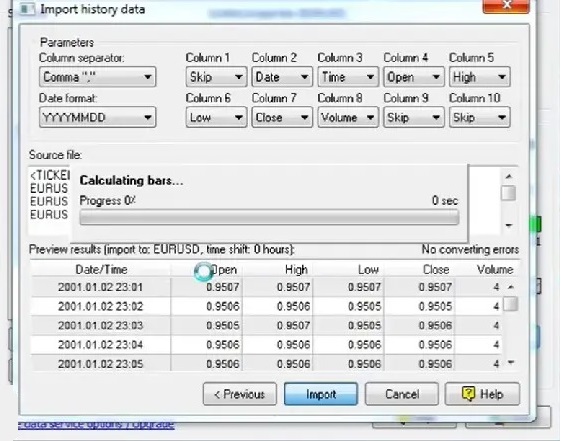Open the Column 3 Time dropdown

pyautogui.click(x=348, y=77)
